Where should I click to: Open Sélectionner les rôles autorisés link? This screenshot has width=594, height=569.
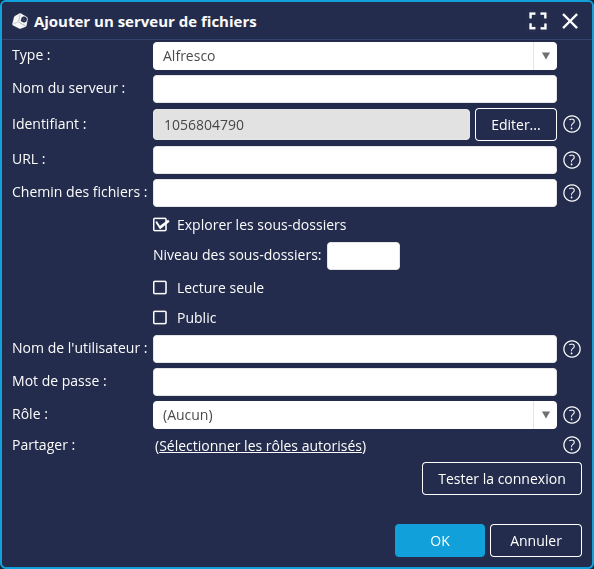click(260, 446)
